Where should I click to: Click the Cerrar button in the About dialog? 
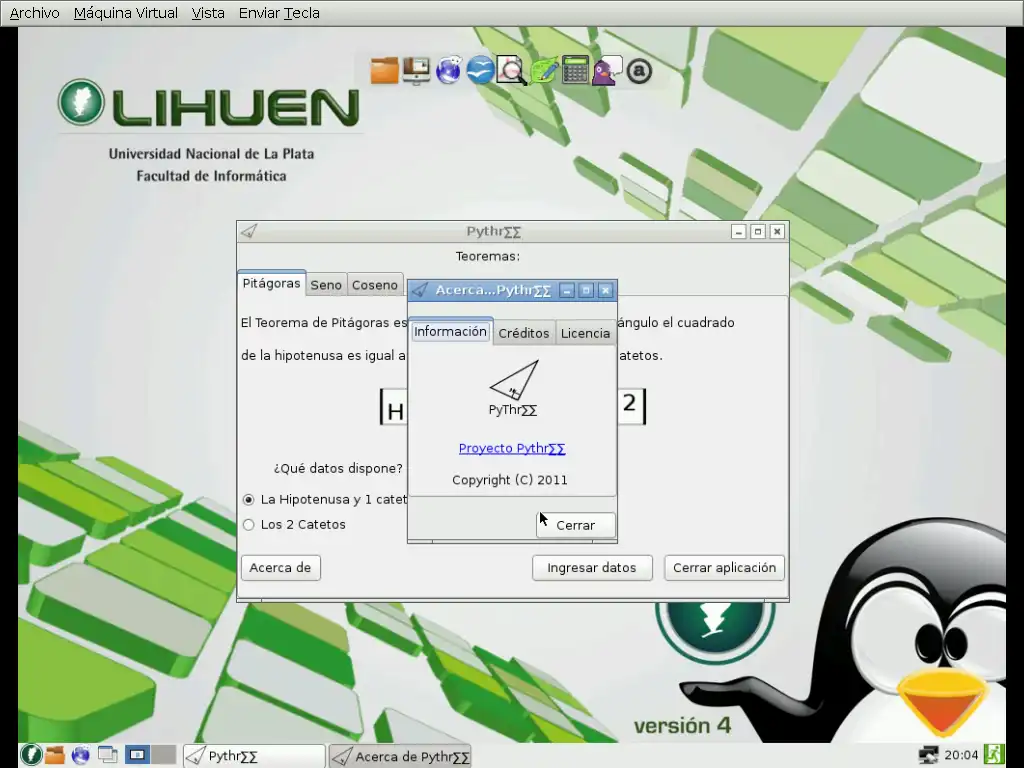click(575, 525)
